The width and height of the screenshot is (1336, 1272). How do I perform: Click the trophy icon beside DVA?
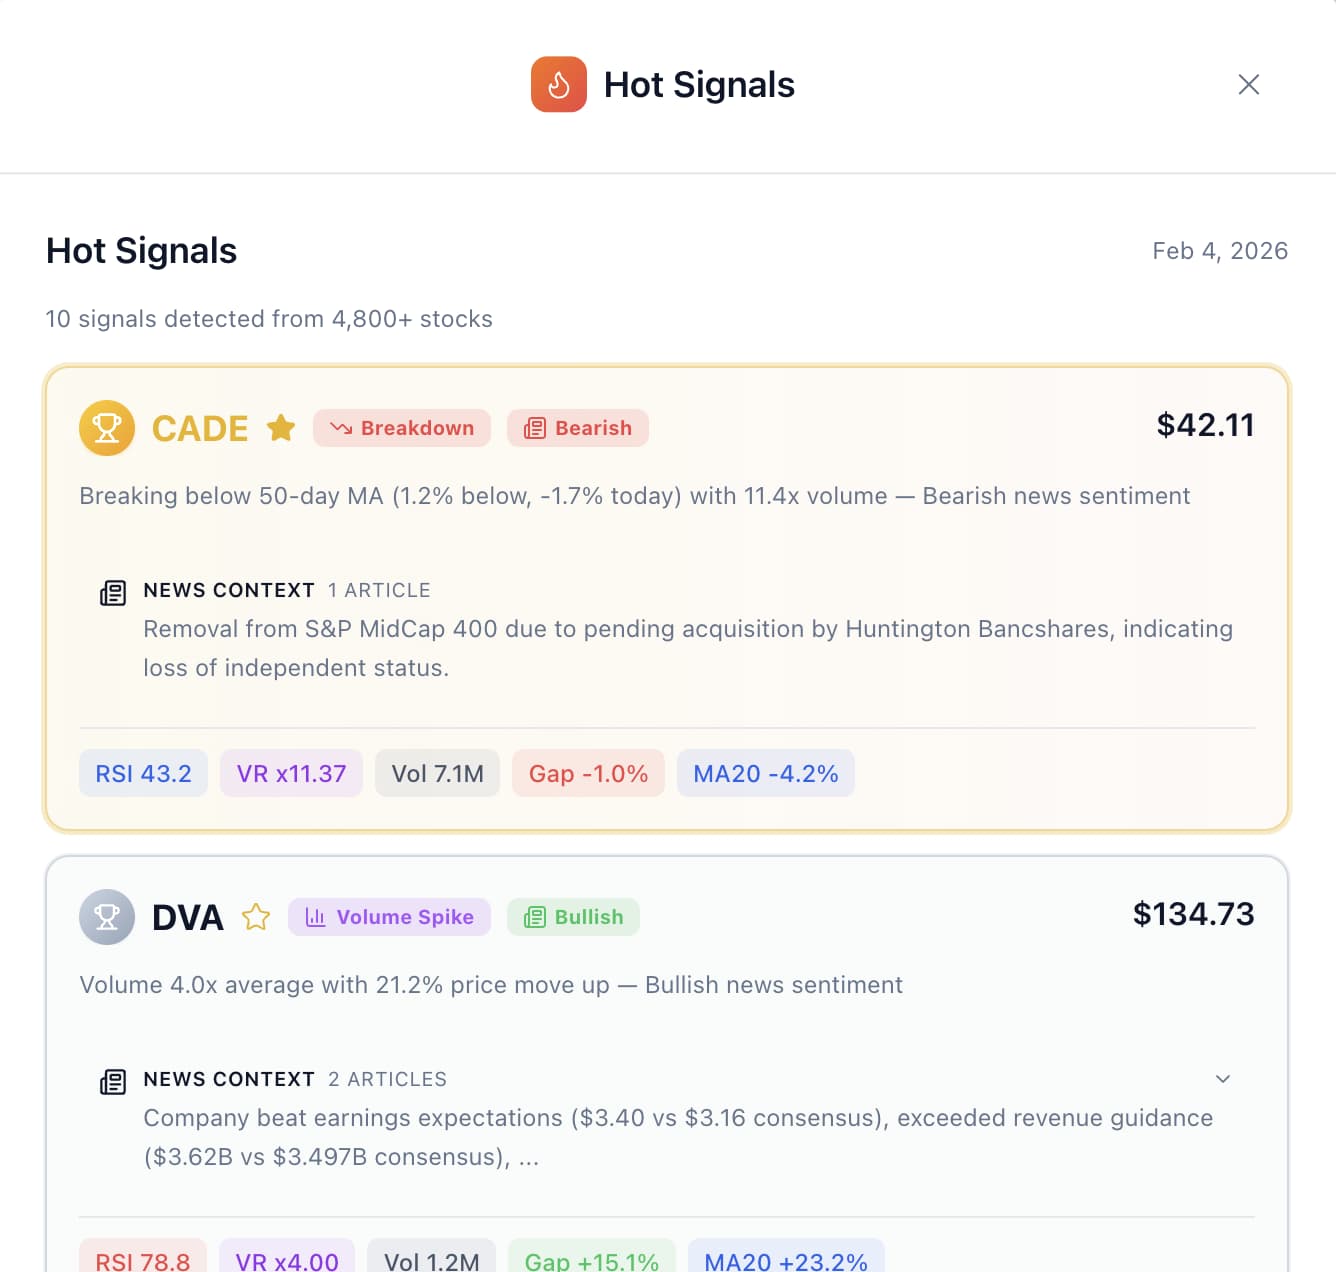click(106, 916)
